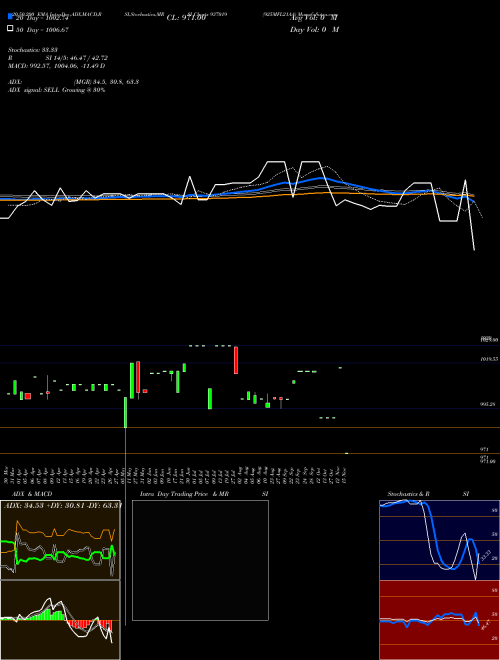Click the ADX: 34.53 +DY: 30.81 header
Image resolution: width=500 pixels, height=660 pixels.
(62, 506)
